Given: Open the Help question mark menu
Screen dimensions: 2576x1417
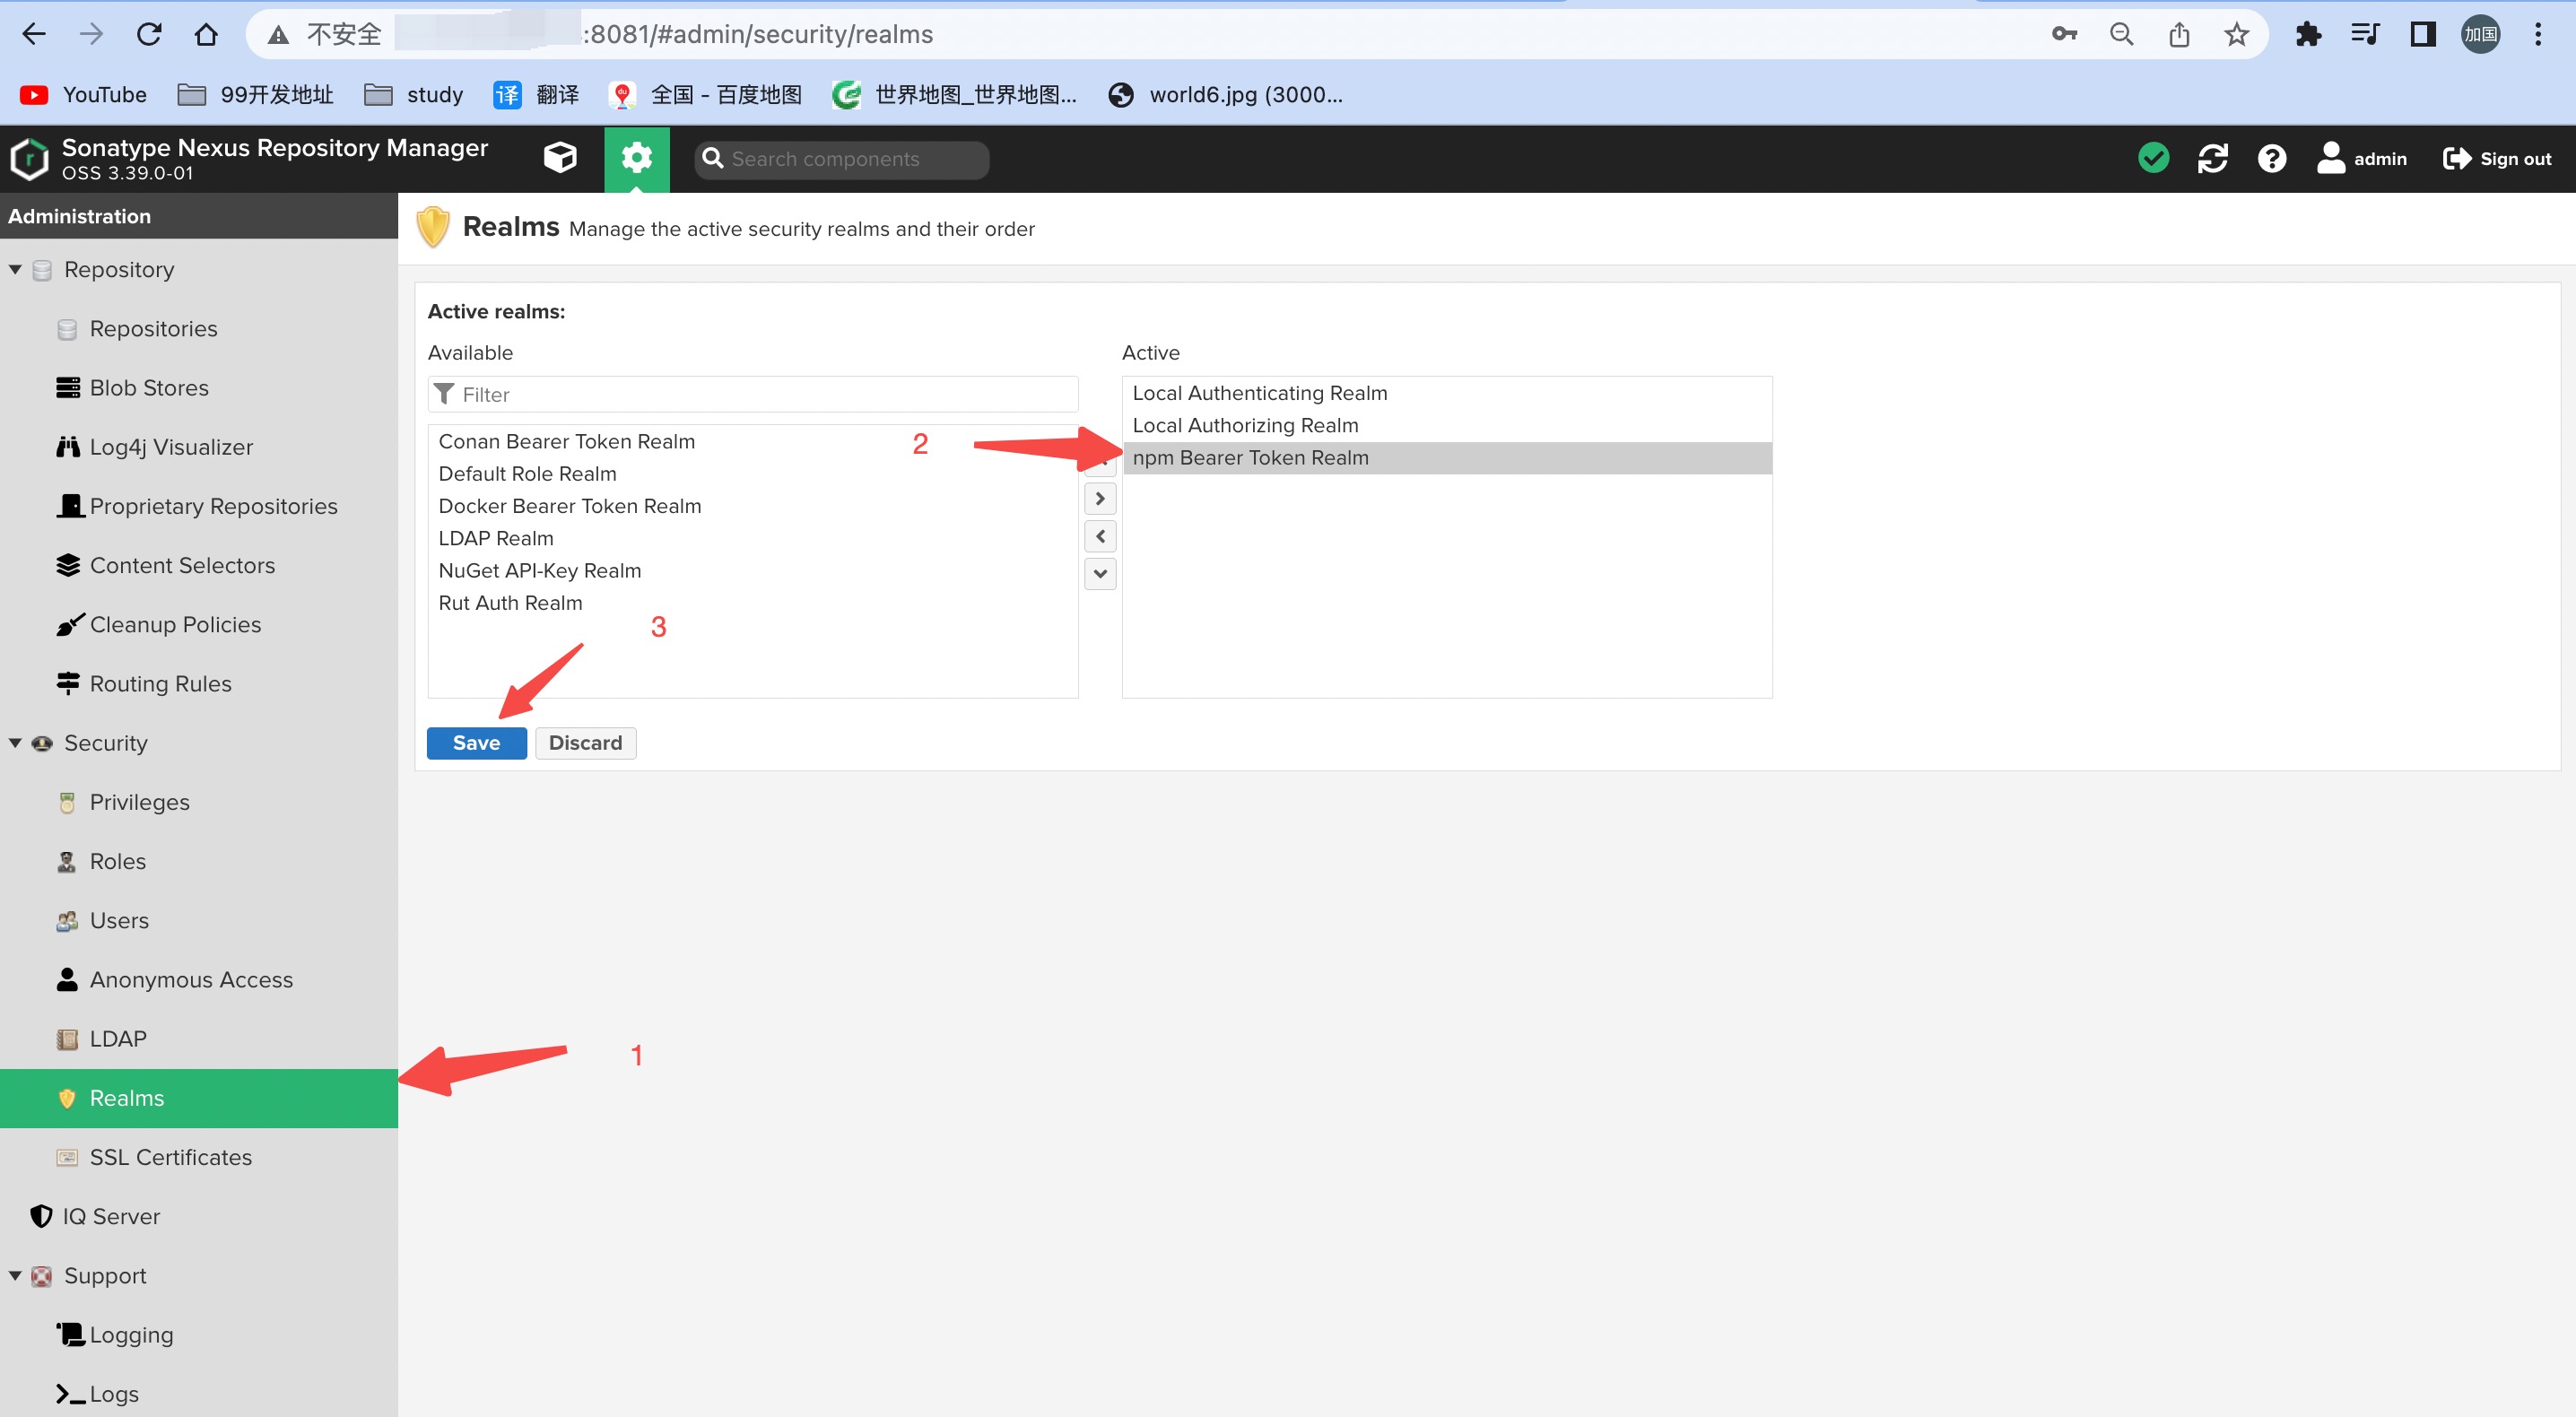Looking at the screenshot, I should [x=2271, y=158].
